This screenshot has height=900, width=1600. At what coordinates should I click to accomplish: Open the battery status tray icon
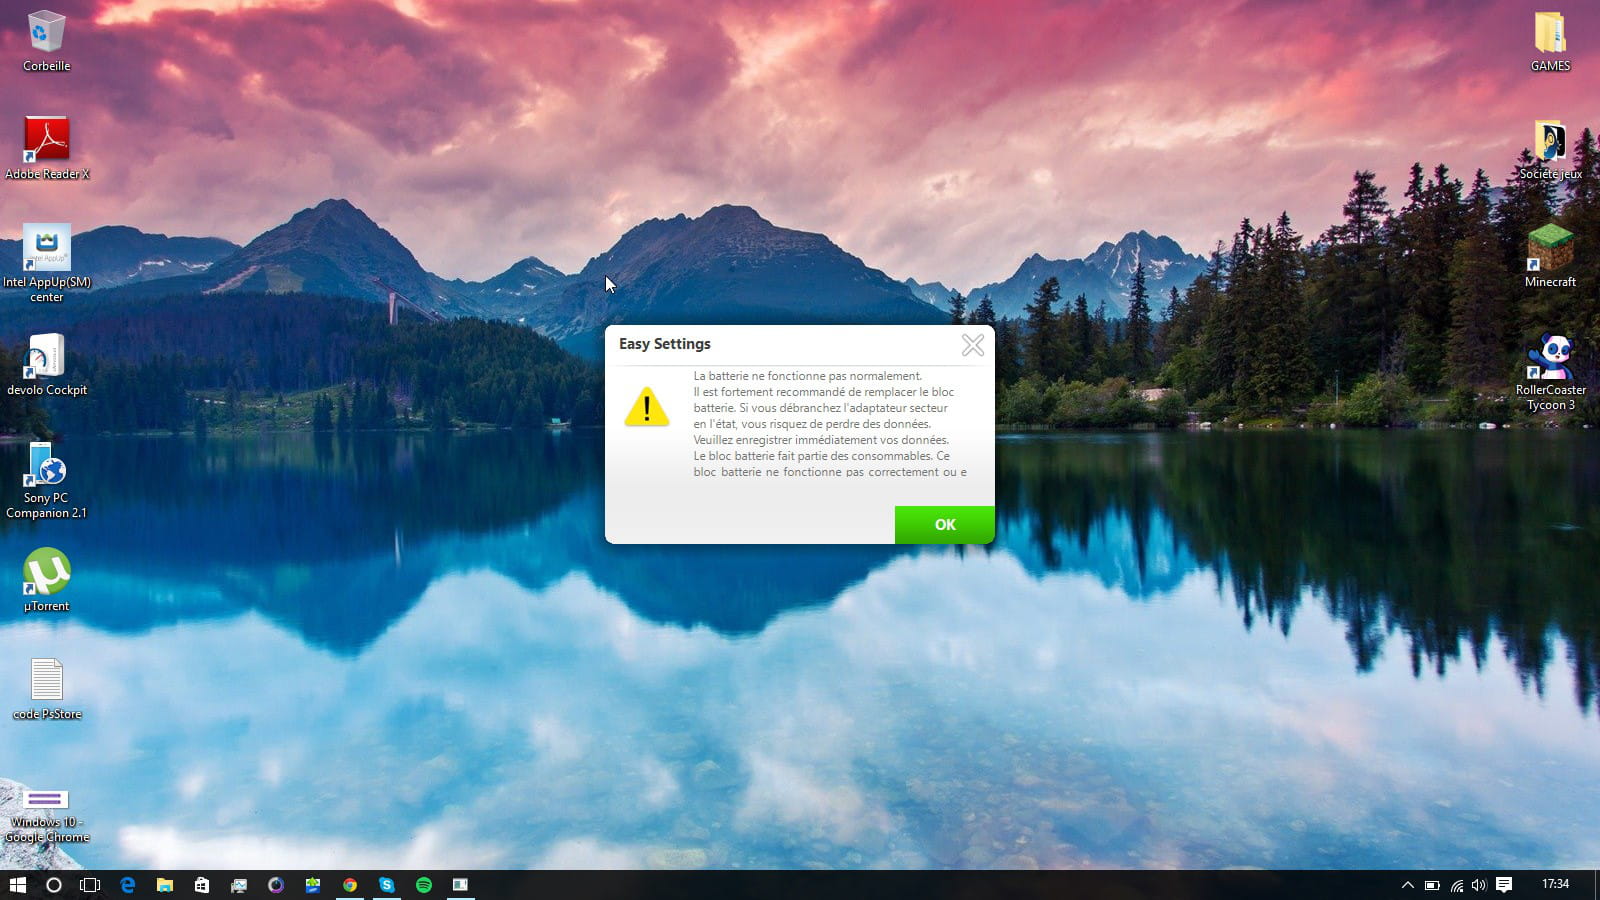pyautogui.click(x=1432, y=885)
